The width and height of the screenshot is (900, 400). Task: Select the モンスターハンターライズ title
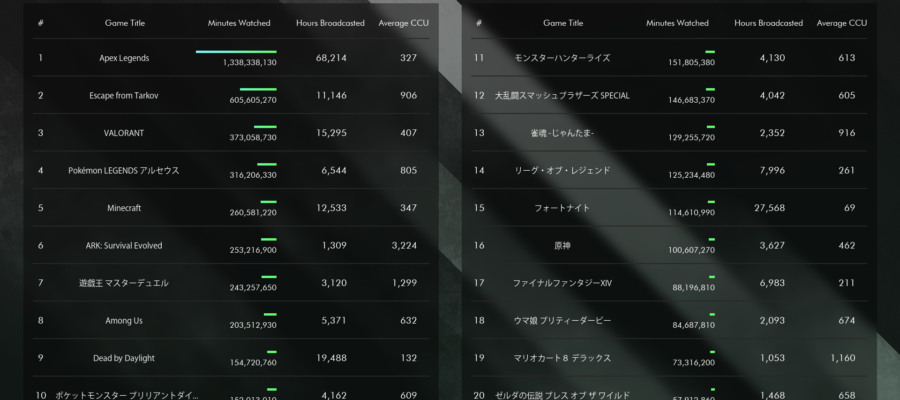coord(562,58)
